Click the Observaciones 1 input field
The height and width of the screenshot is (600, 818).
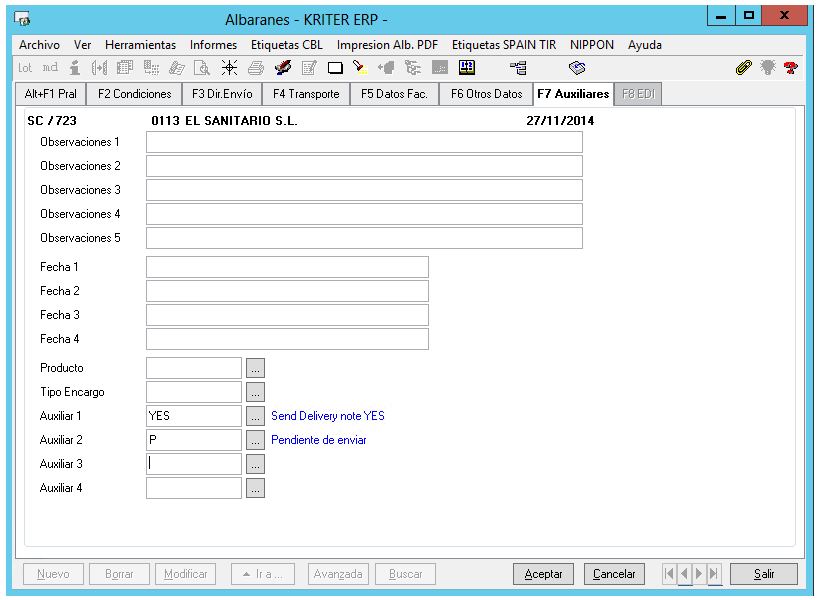(x=364, y=142)
